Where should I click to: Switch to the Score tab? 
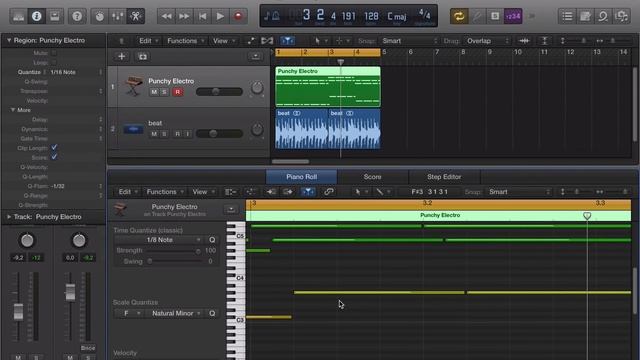click(x=372, y=177)
